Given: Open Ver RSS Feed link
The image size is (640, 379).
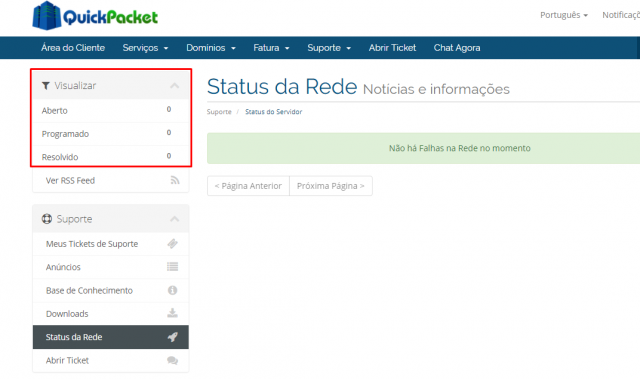Looking at the screenshot, I should pos(111,180).
